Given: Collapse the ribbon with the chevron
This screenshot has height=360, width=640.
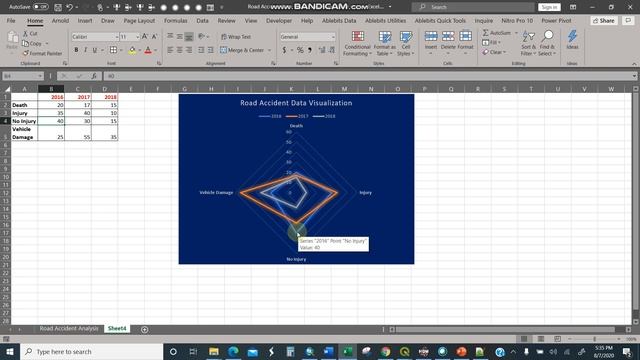Looking at the screenshot, I should (x=634, y=64).
